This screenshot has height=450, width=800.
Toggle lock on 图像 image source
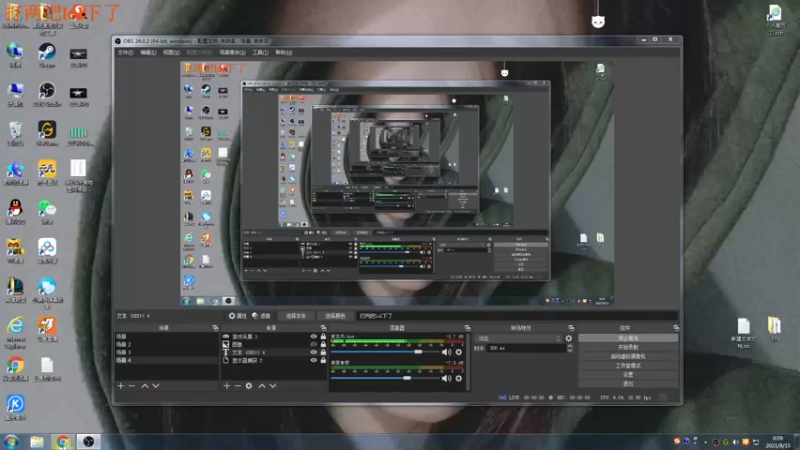pos(323,344)
